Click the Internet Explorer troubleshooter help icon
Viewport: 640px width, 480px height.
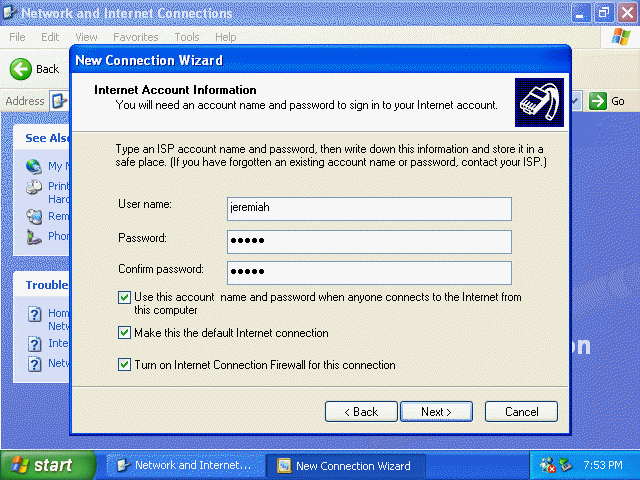pyautogui.click(x=35, y=344)
